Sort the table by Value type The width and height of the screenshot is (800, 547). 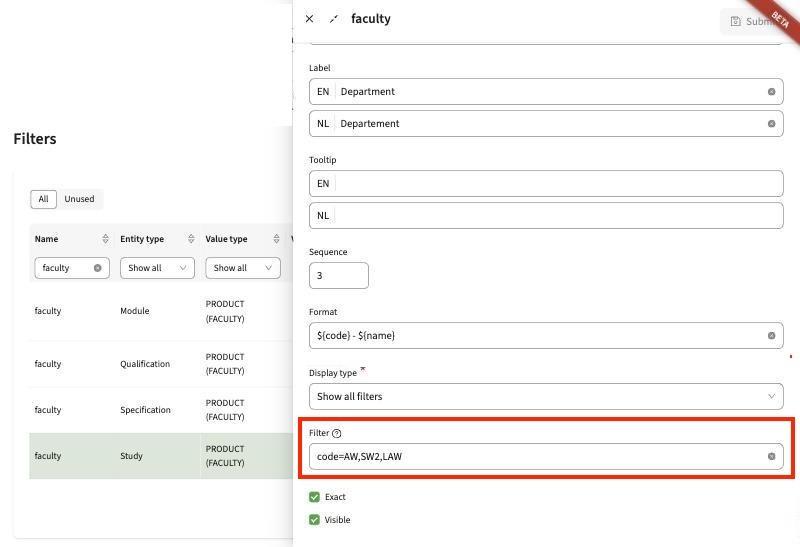(x=276, y=239)
